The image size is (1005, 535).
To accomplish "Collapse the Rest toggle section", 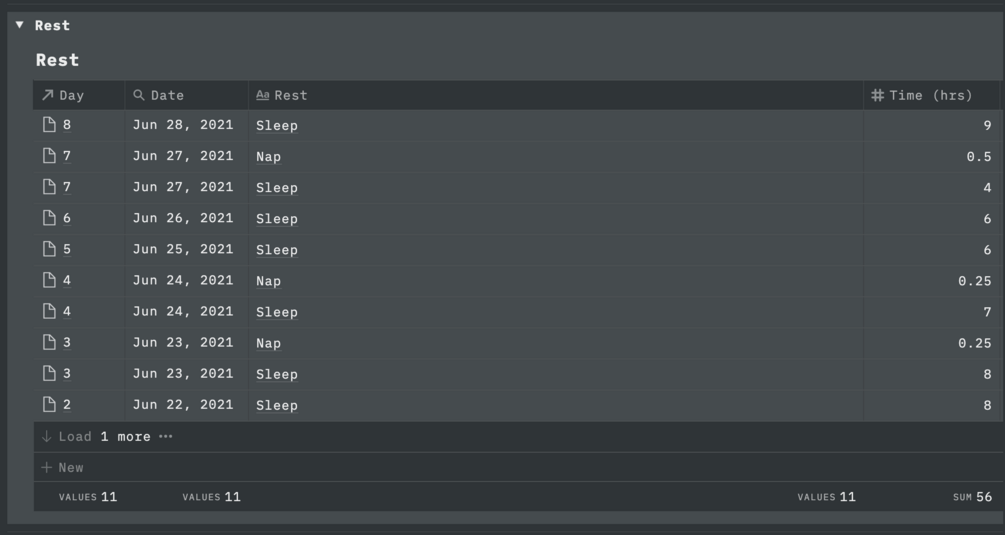I will pos(19,25).
